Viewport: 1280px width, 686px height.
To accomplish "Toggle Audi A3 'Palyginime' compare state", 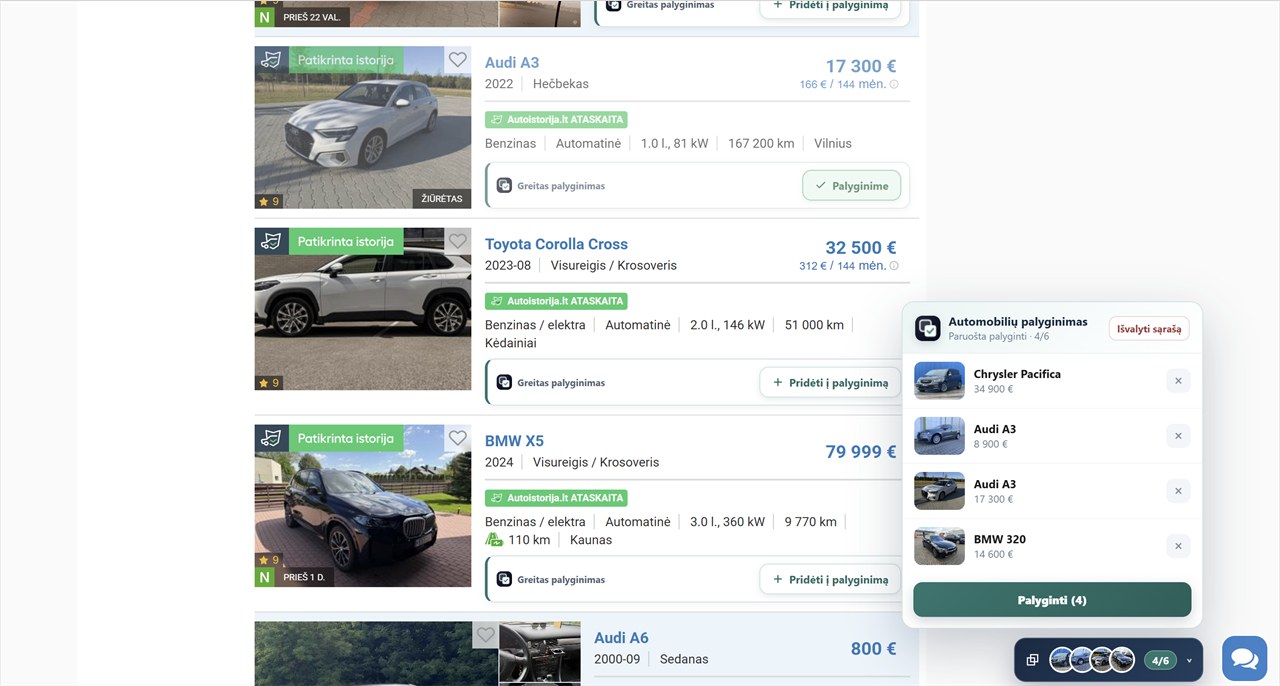I will (x=852, y=186).
